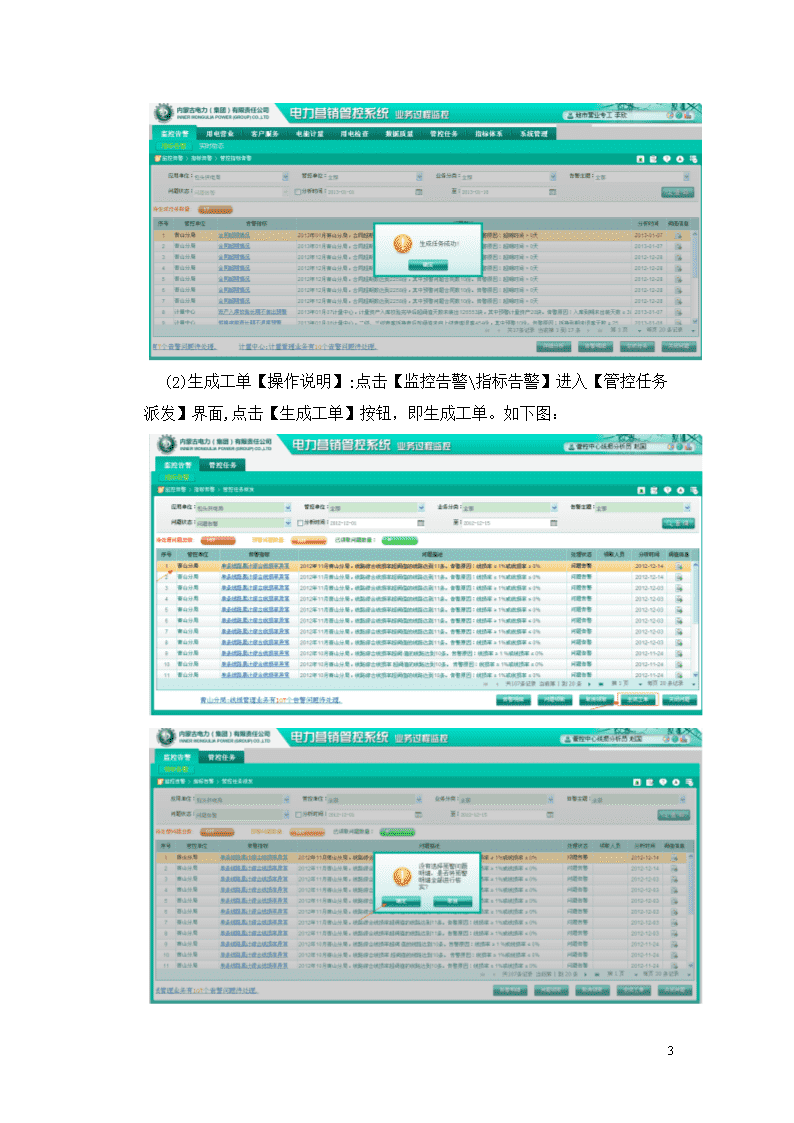Click previous-page arrow in second screenshot's pager
Viewport: 794px width, 1123px height.
498,683
